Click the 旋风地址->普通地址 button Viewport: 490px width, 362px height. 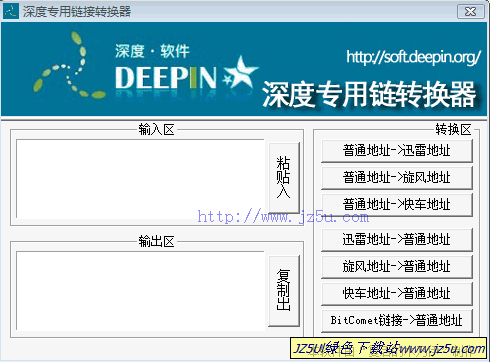click(x=397, y=267)
